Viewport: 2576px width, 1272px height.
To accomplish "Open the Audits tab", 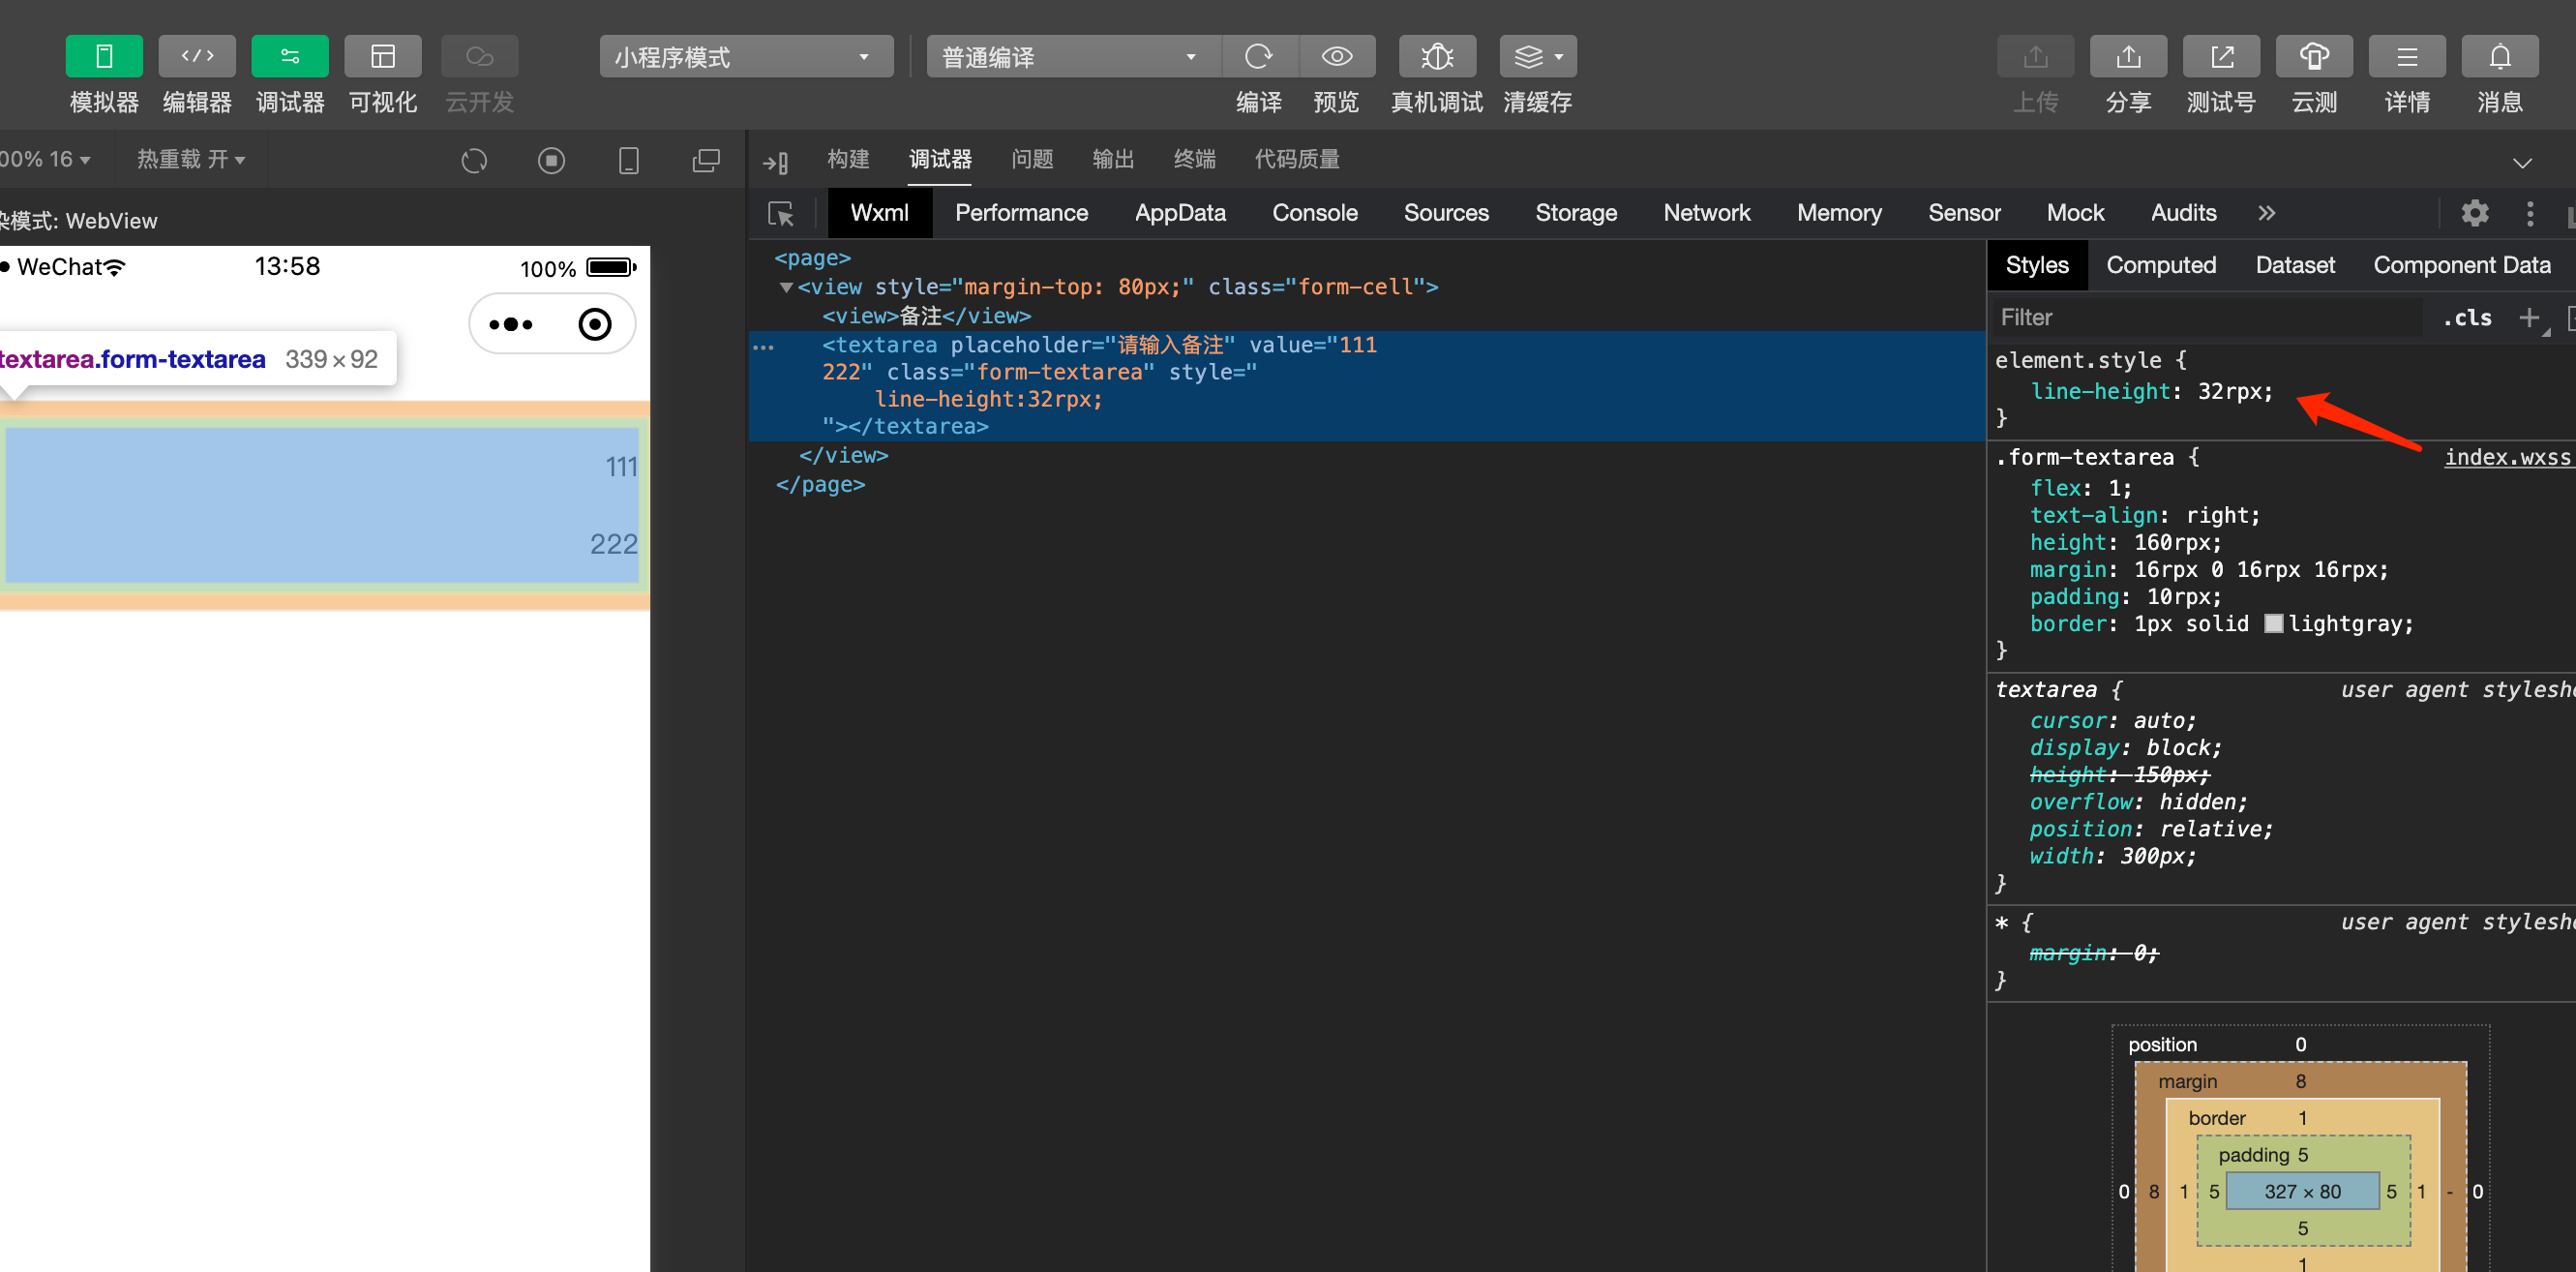I will tap(2183, 213).
